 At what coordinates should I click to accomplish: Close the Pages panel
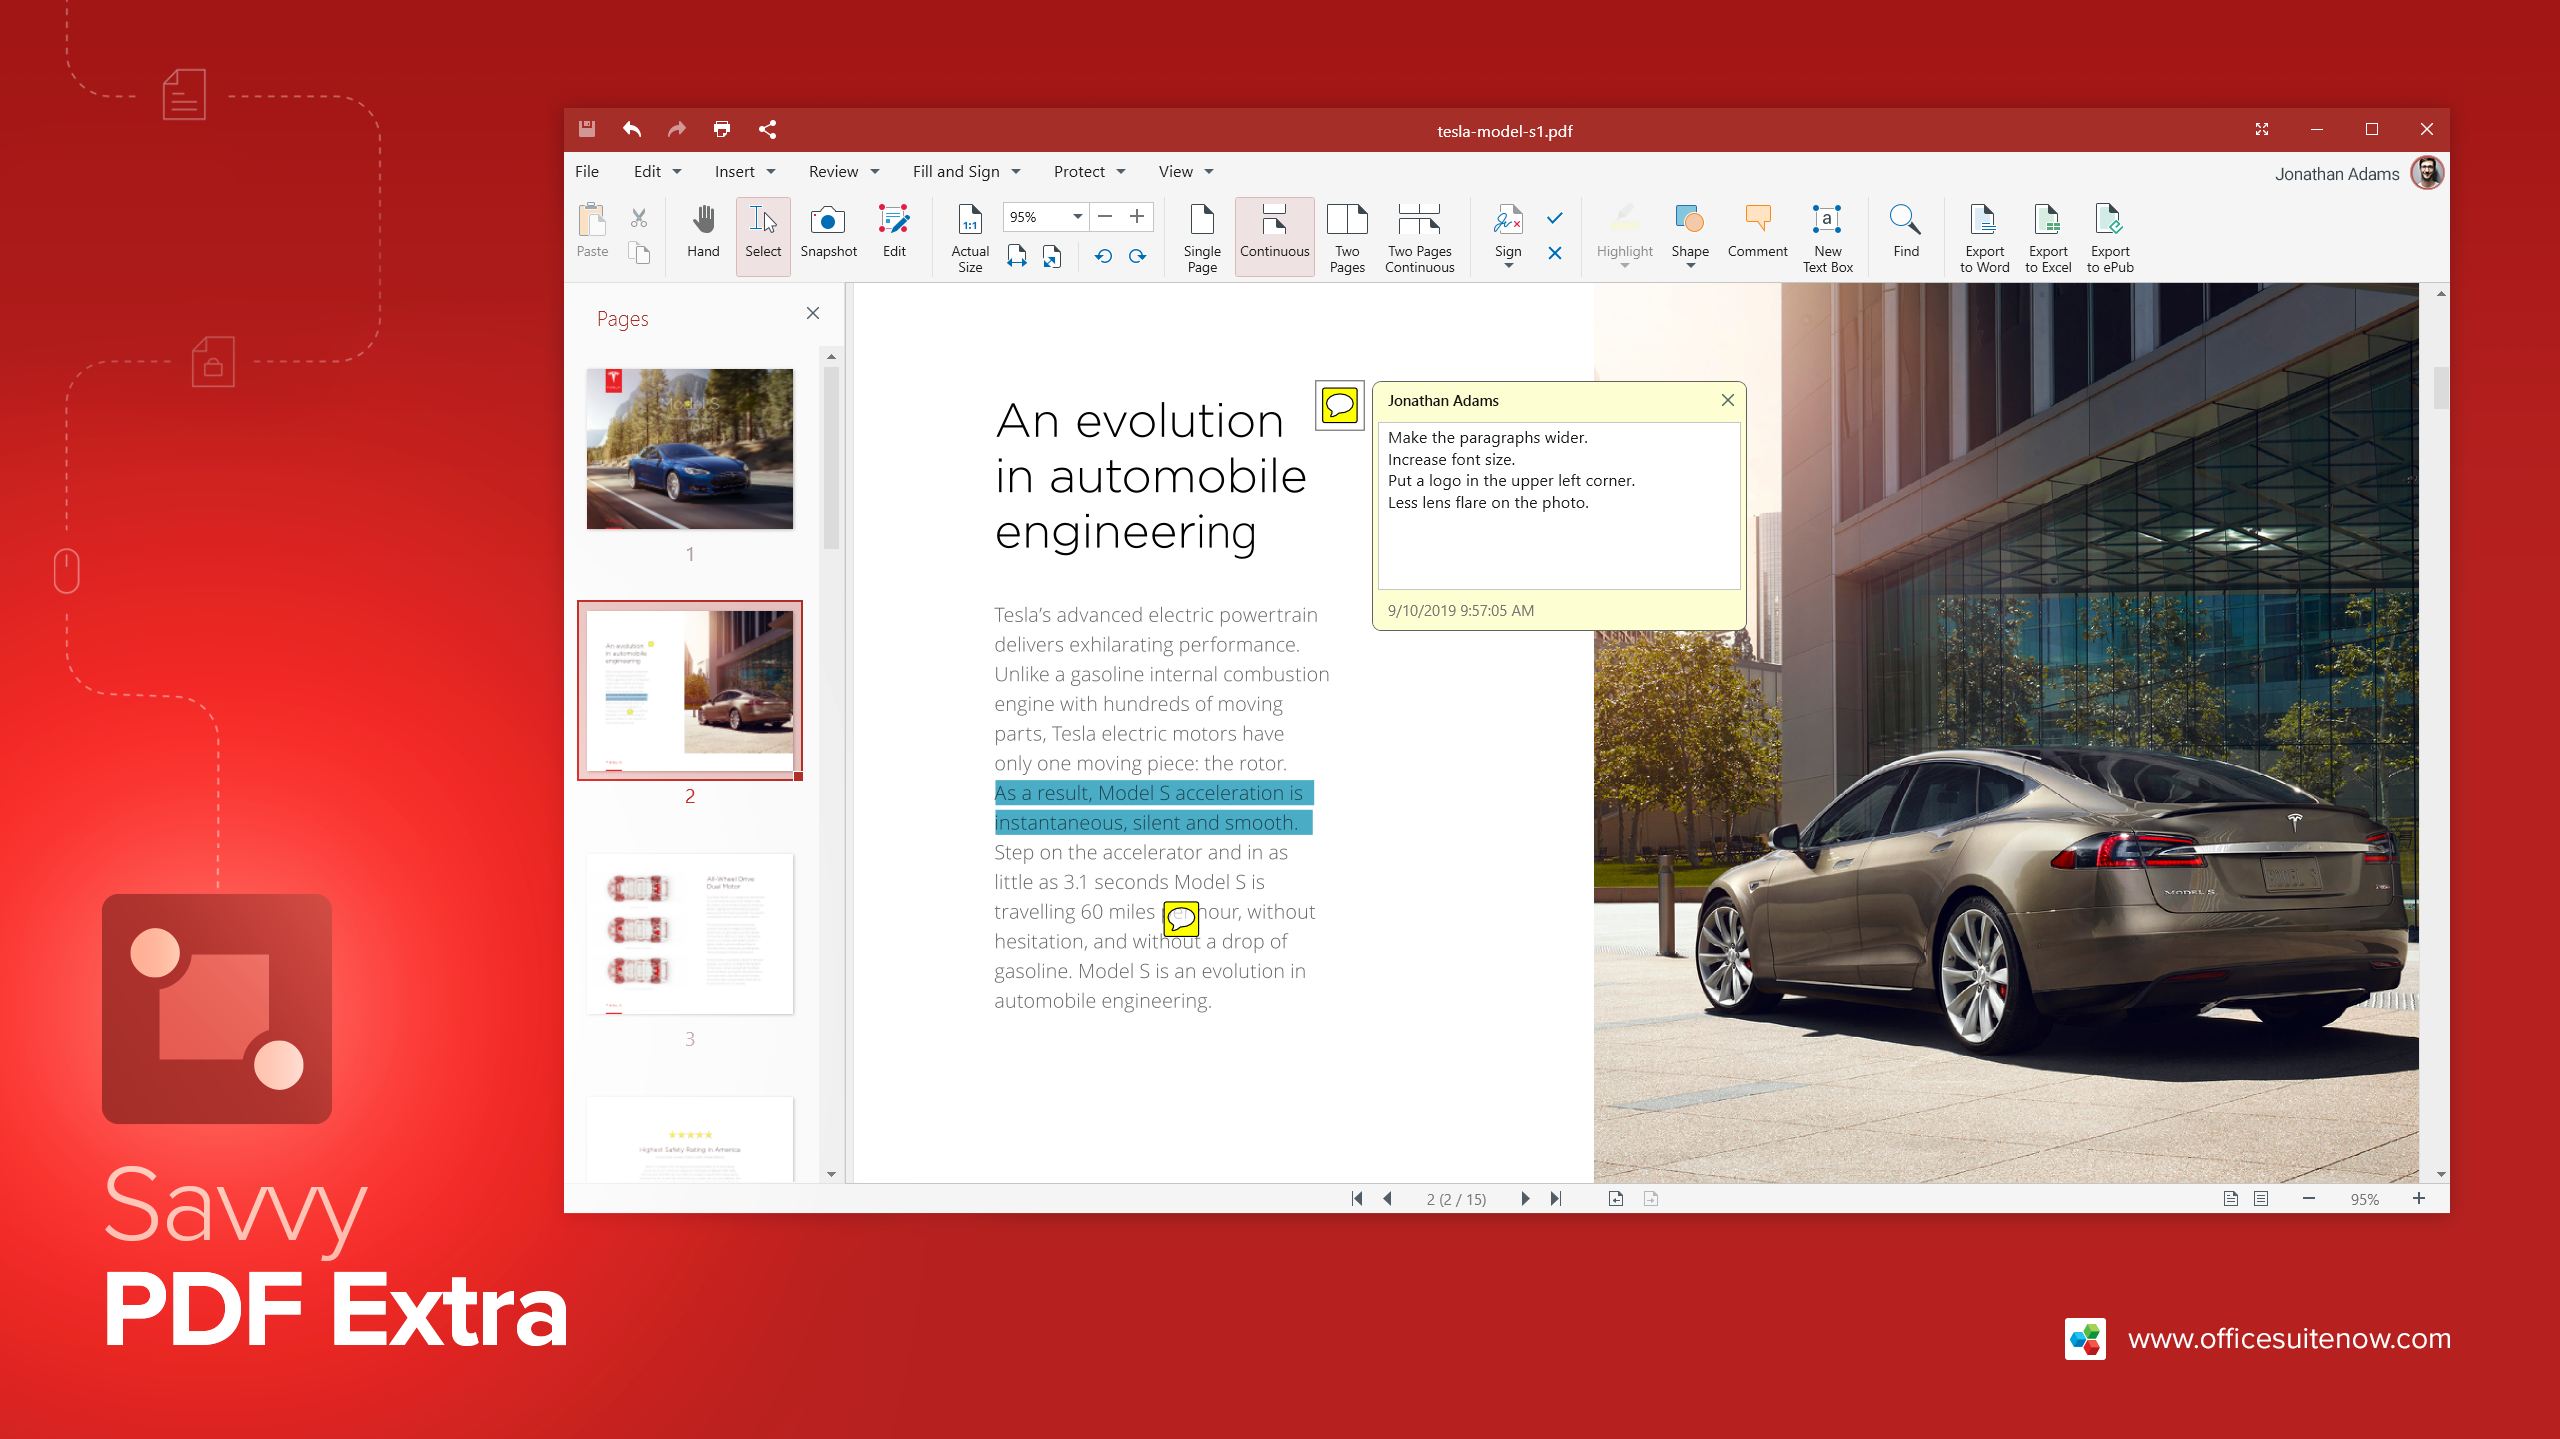pyautogui.click(x=813, y=313)
